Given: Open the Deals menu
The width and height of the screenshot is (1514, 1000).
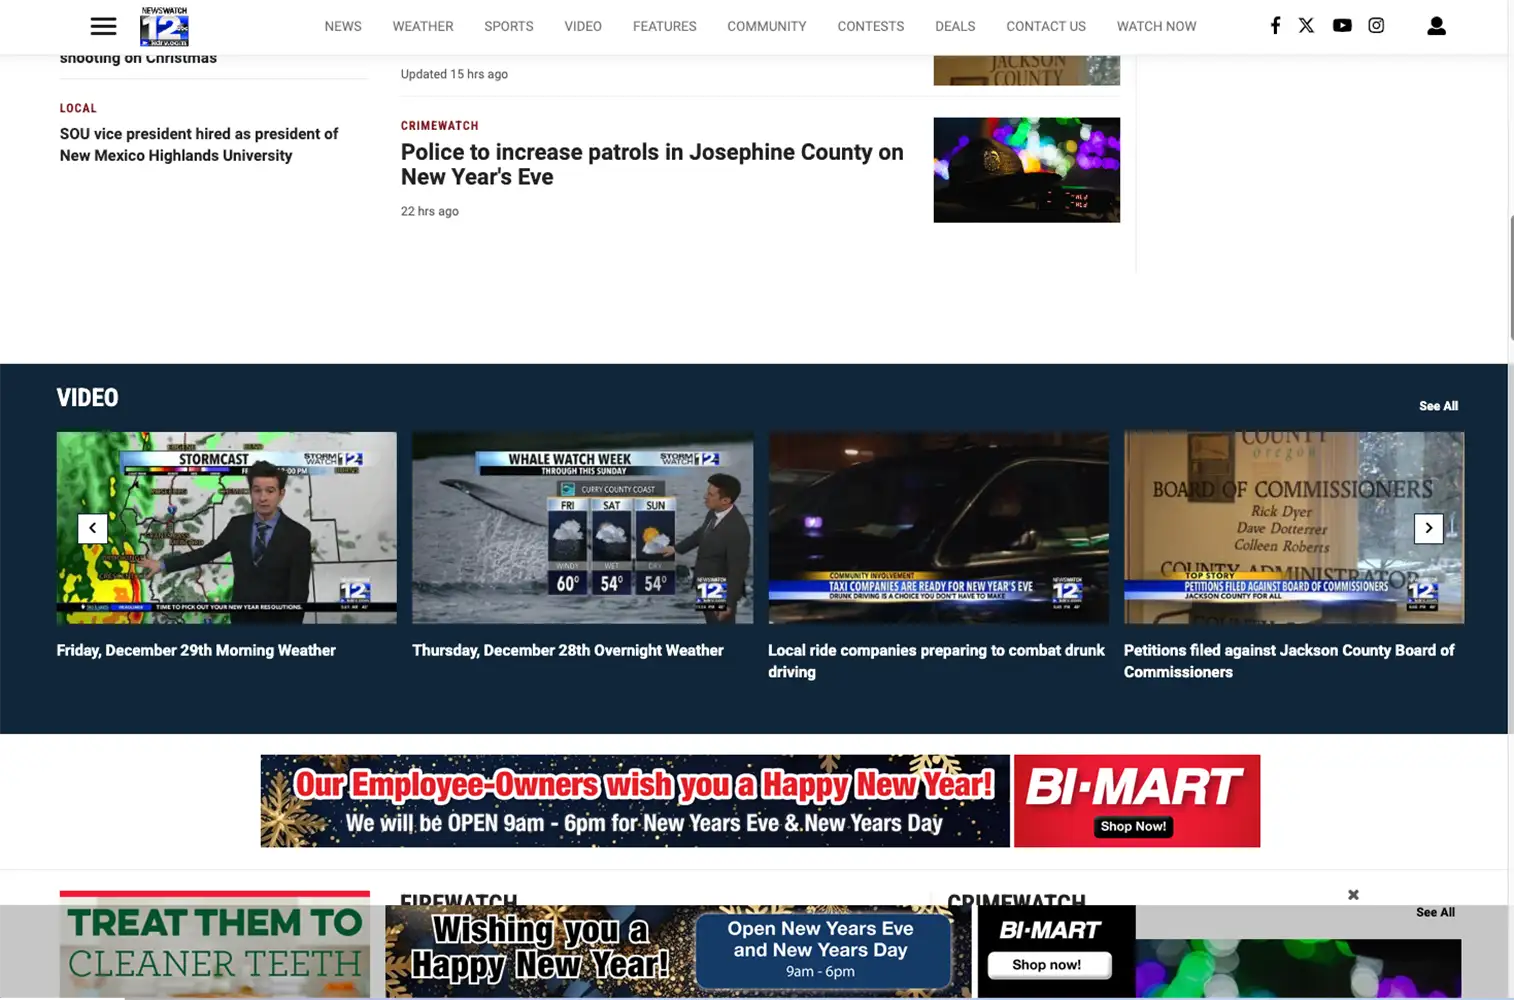Looking at the screenshot, I should 955,26.
